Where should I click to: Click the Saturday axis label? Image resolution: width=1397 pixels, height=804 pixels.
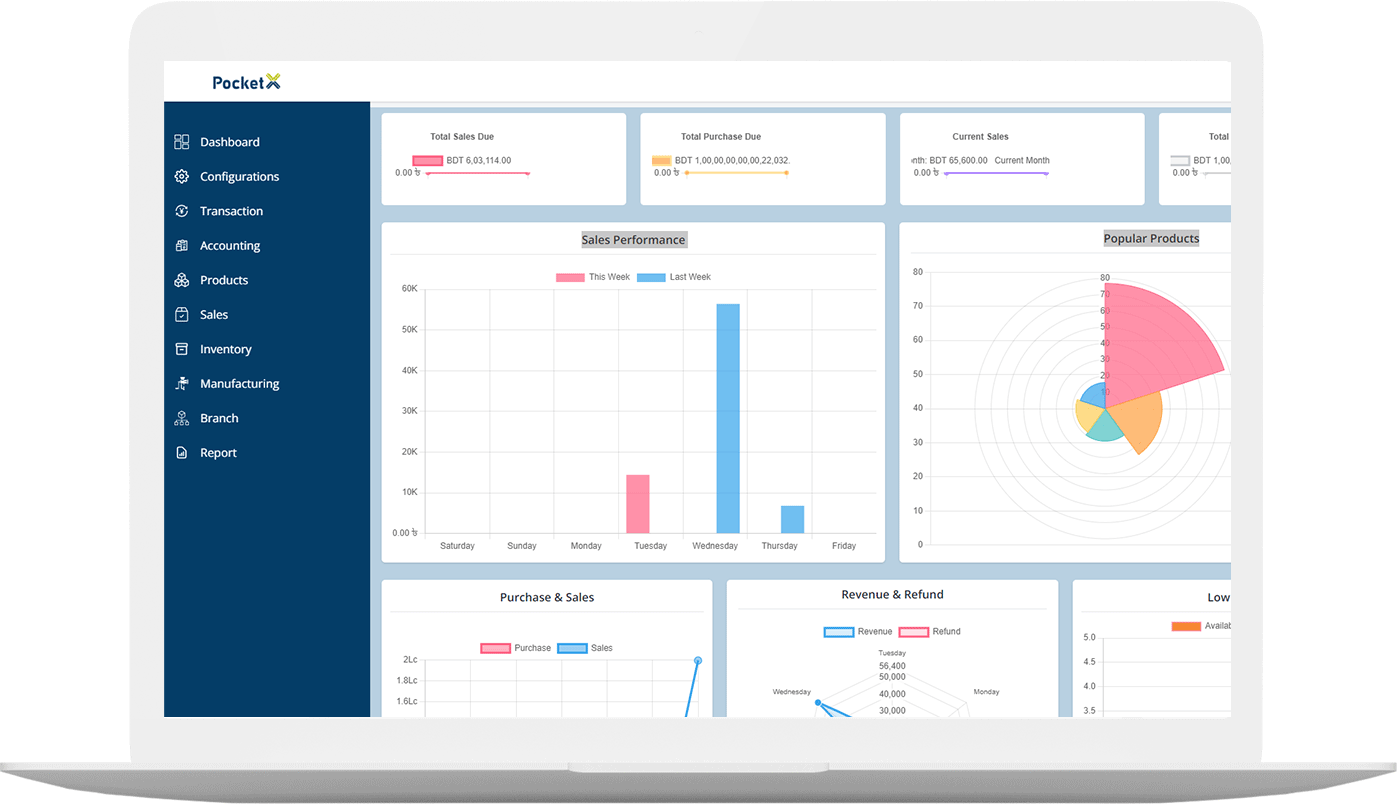click(x=457, y=546)
